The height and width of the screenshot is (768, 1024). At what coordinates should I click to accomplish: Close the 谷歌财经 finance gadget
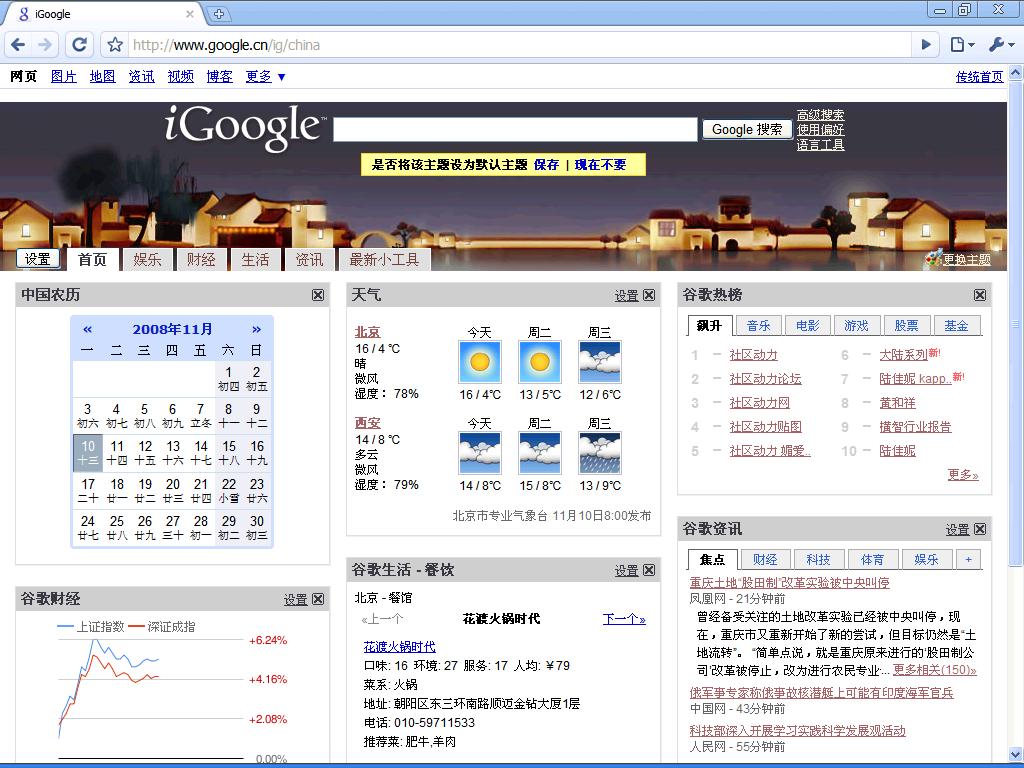pos(318,599)
